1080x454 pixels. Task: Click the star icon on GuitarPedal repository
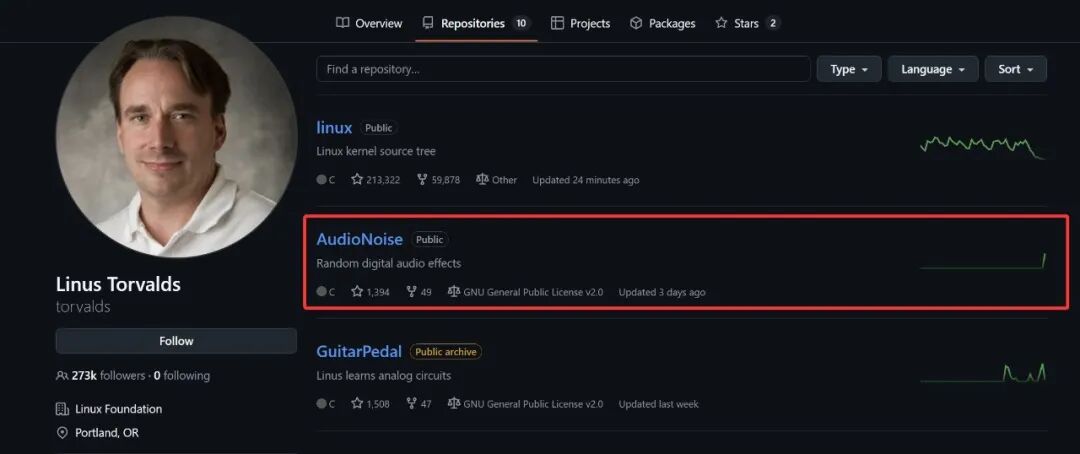pyautogui.click(x=357, y=404)
